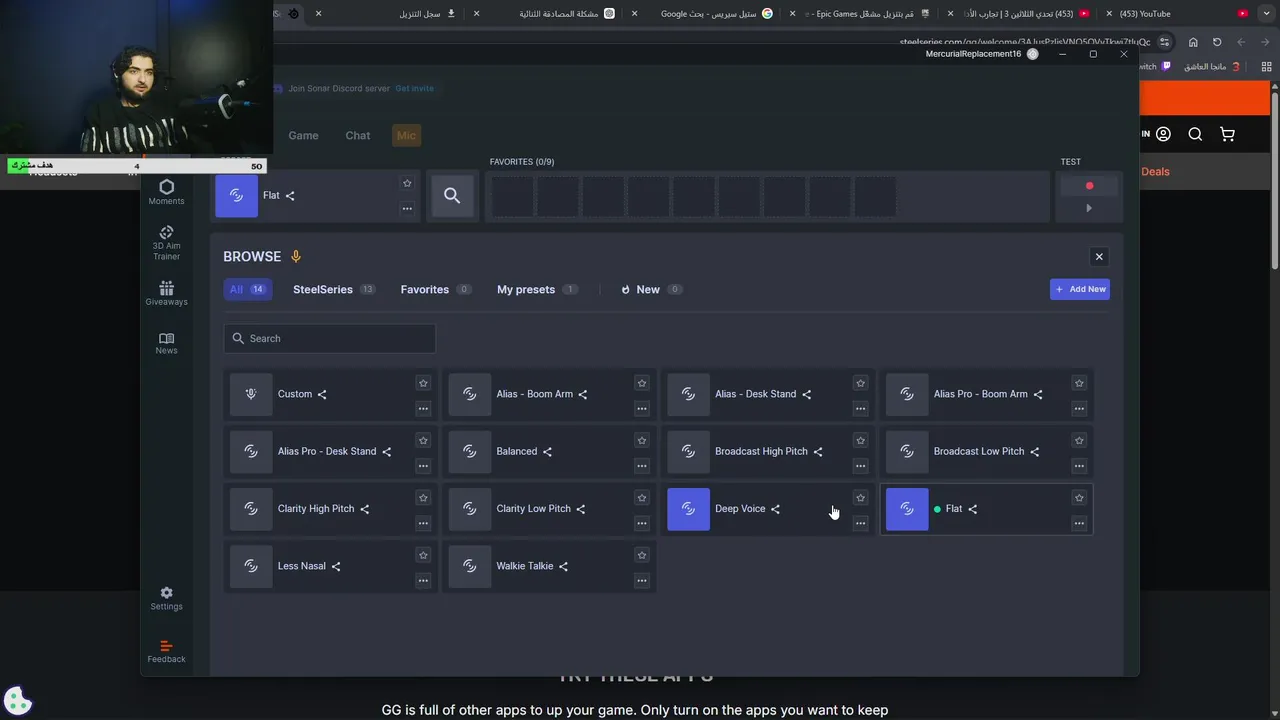Viewport: 1280px width, 720px height.
Task: Open more options for Clarity Low Pitch
Action: point(642,523)
